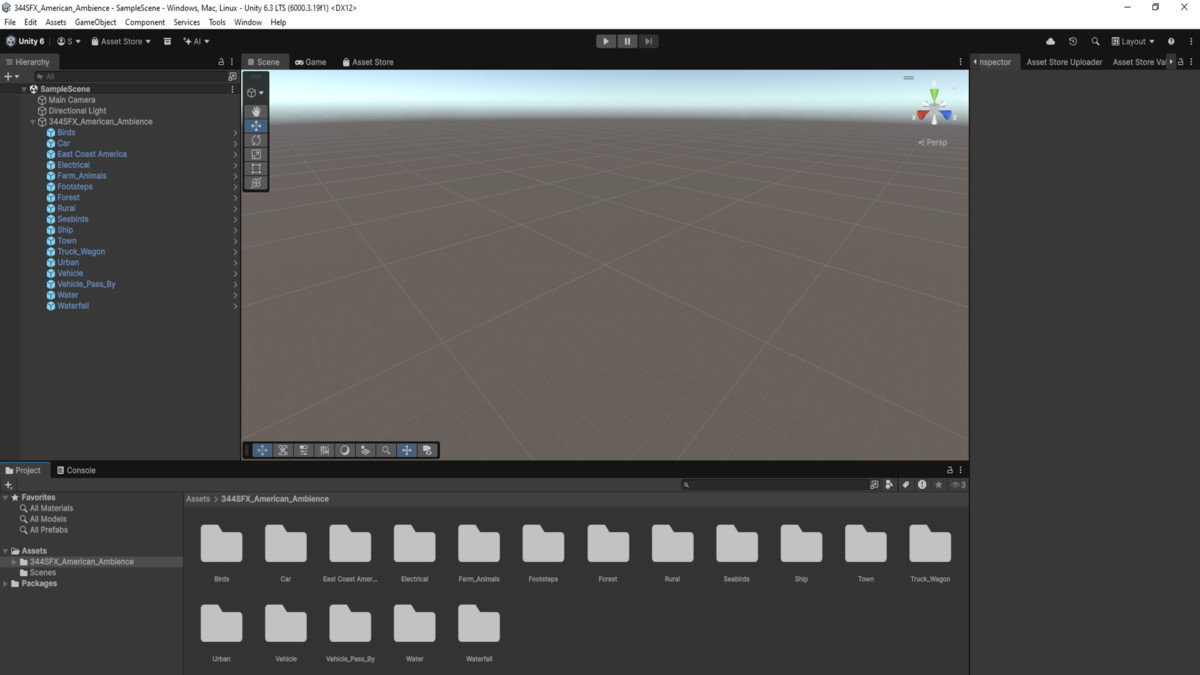Select the Scale tool in Scene

(x=256, y=154)
